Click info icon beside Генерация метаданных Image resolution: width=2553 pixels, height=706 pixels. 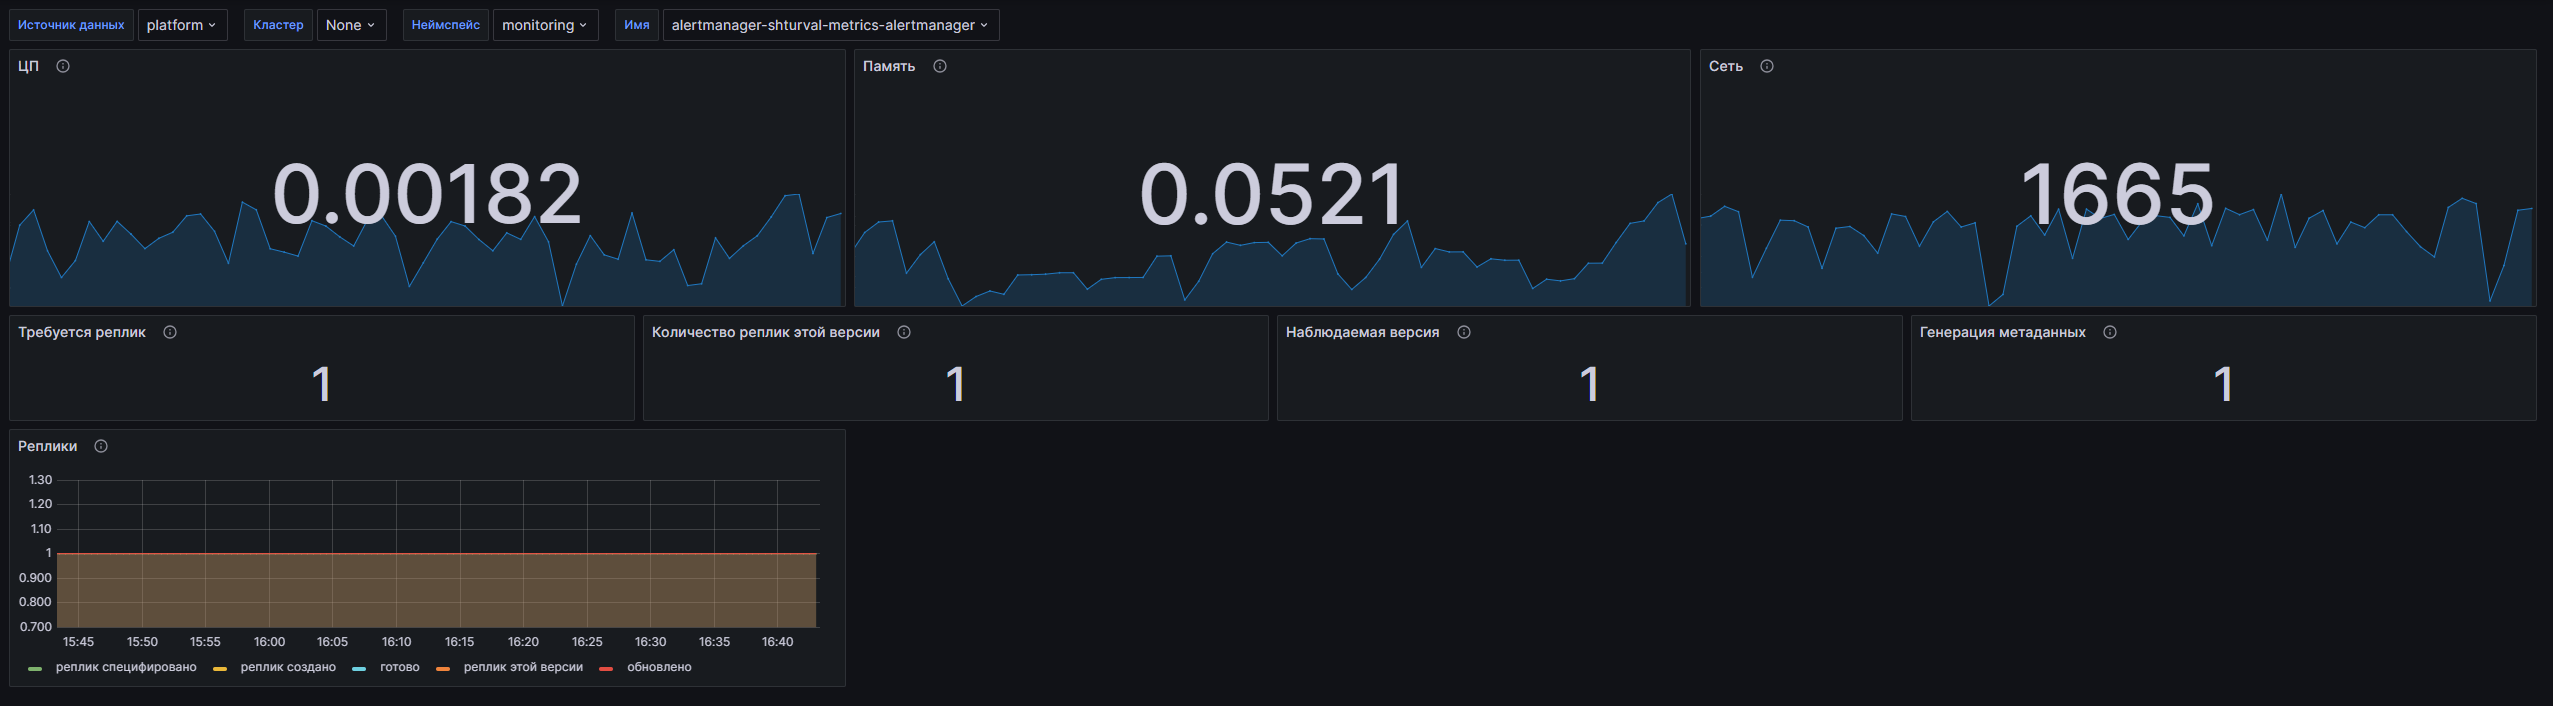(2110, 332)
